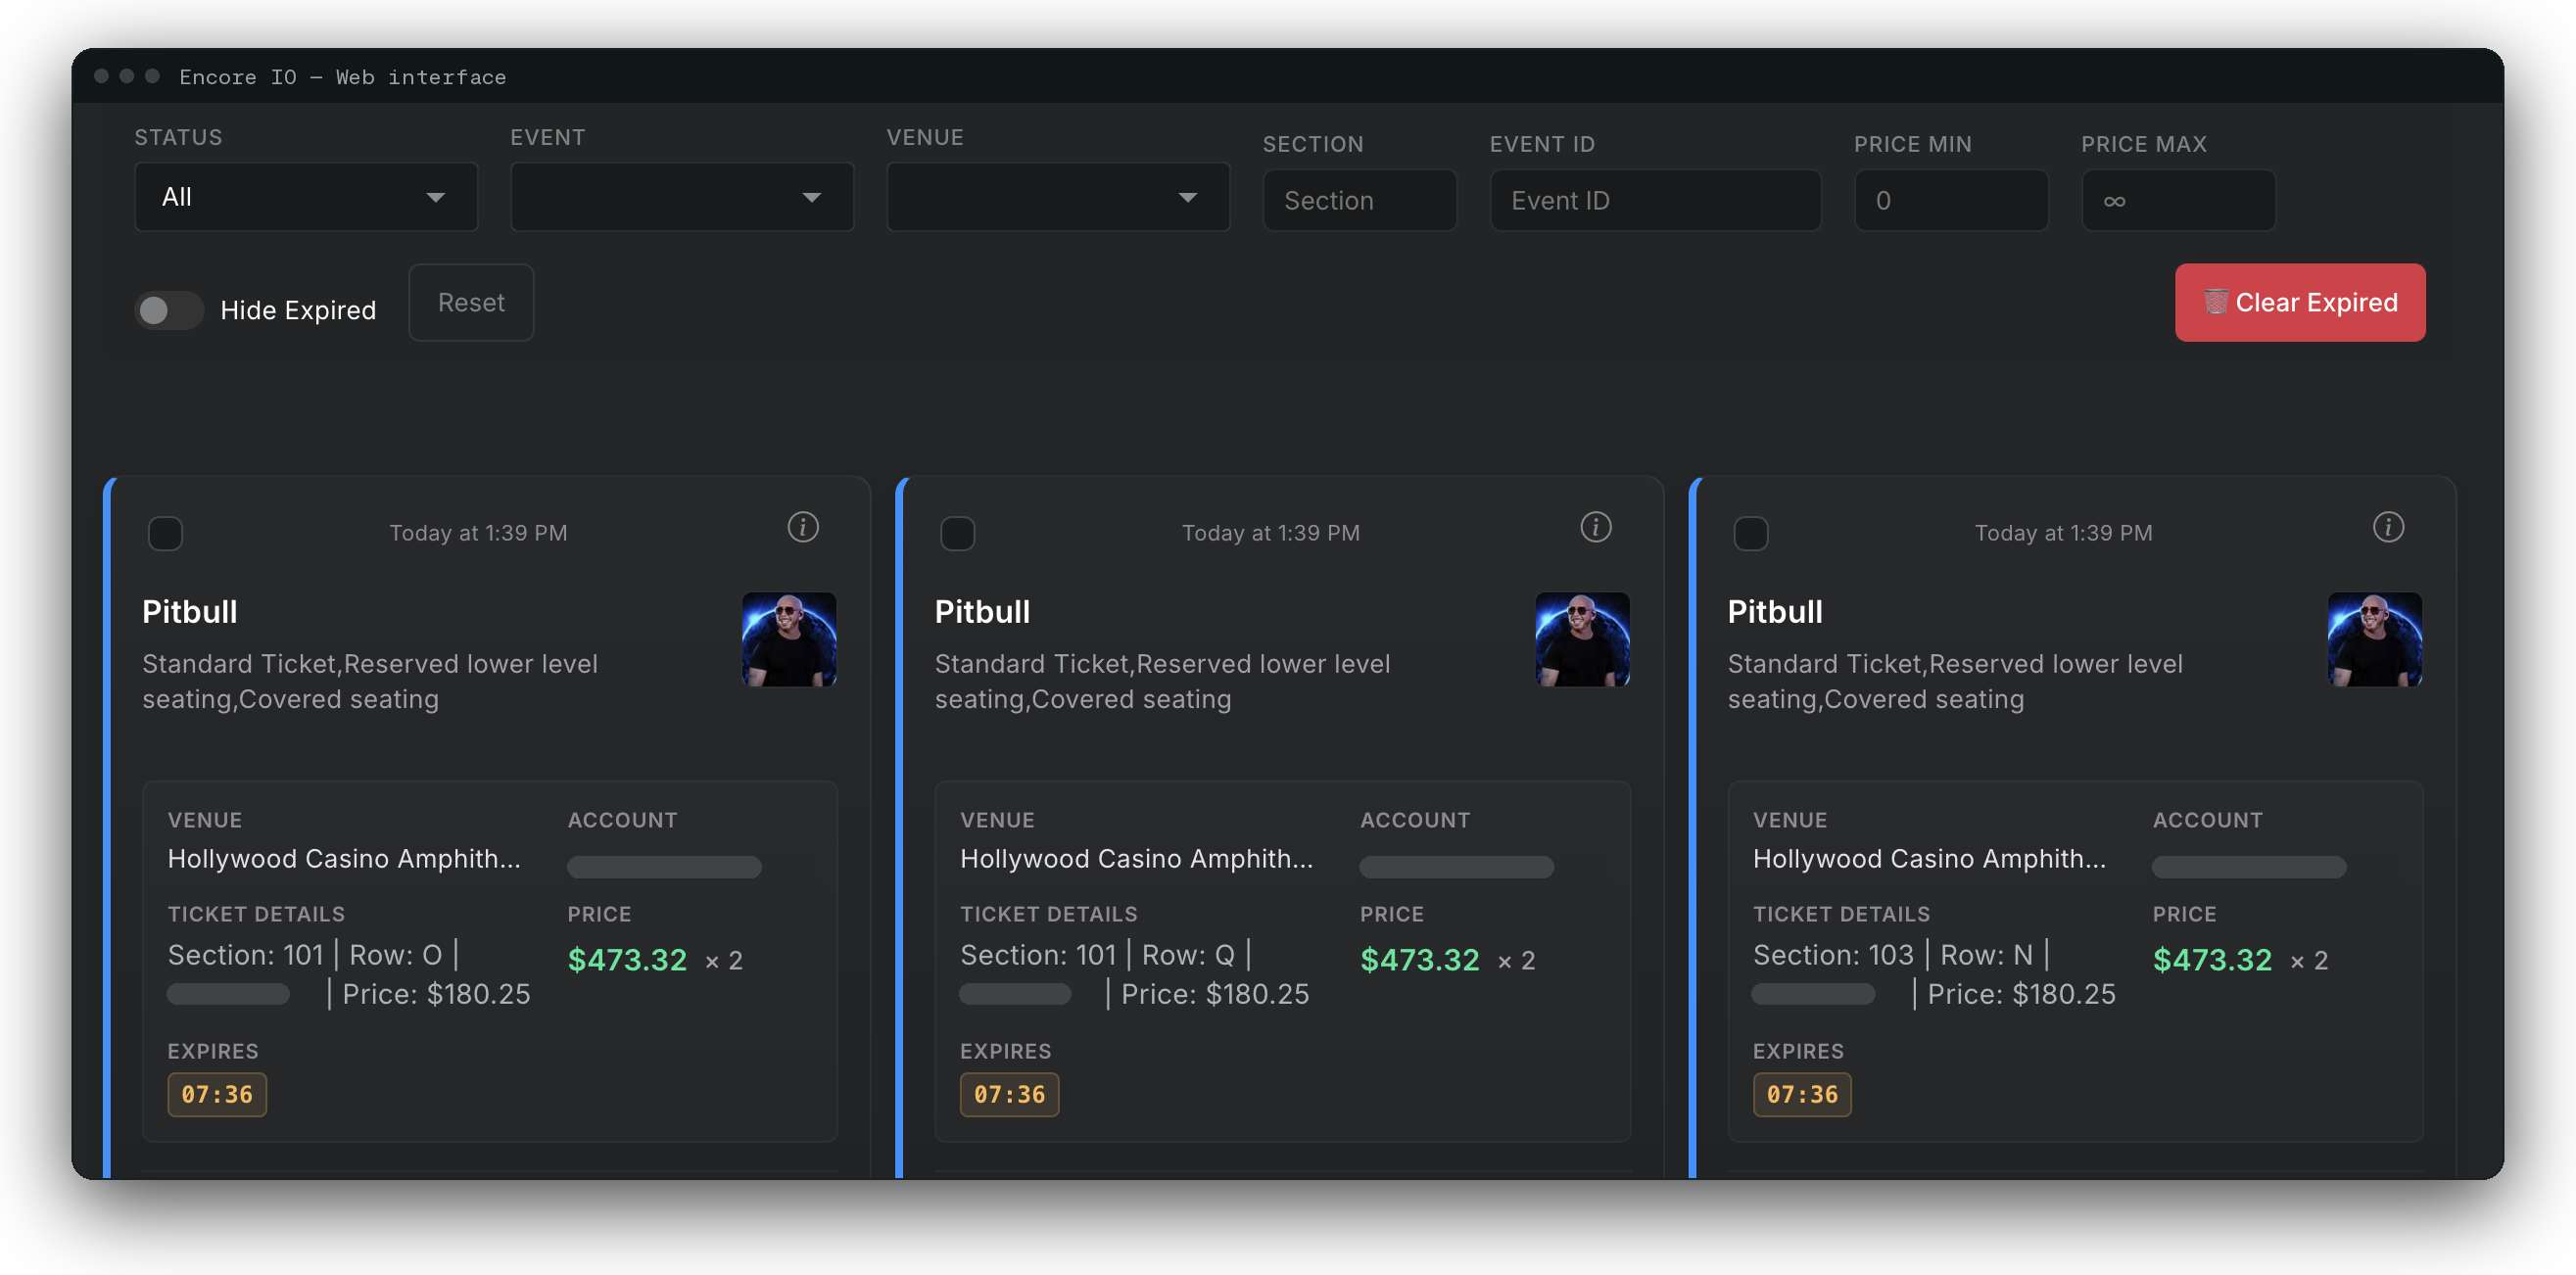
Task: Click the Reset filters button
Action: (x=471, y=302)
